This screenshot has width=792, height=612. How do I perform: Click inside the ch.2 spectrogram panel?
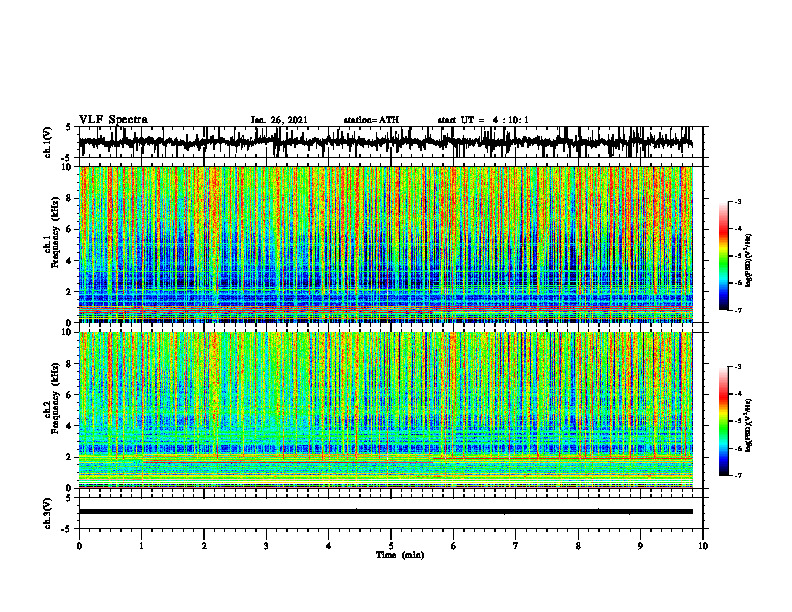(x=386, y=410)
